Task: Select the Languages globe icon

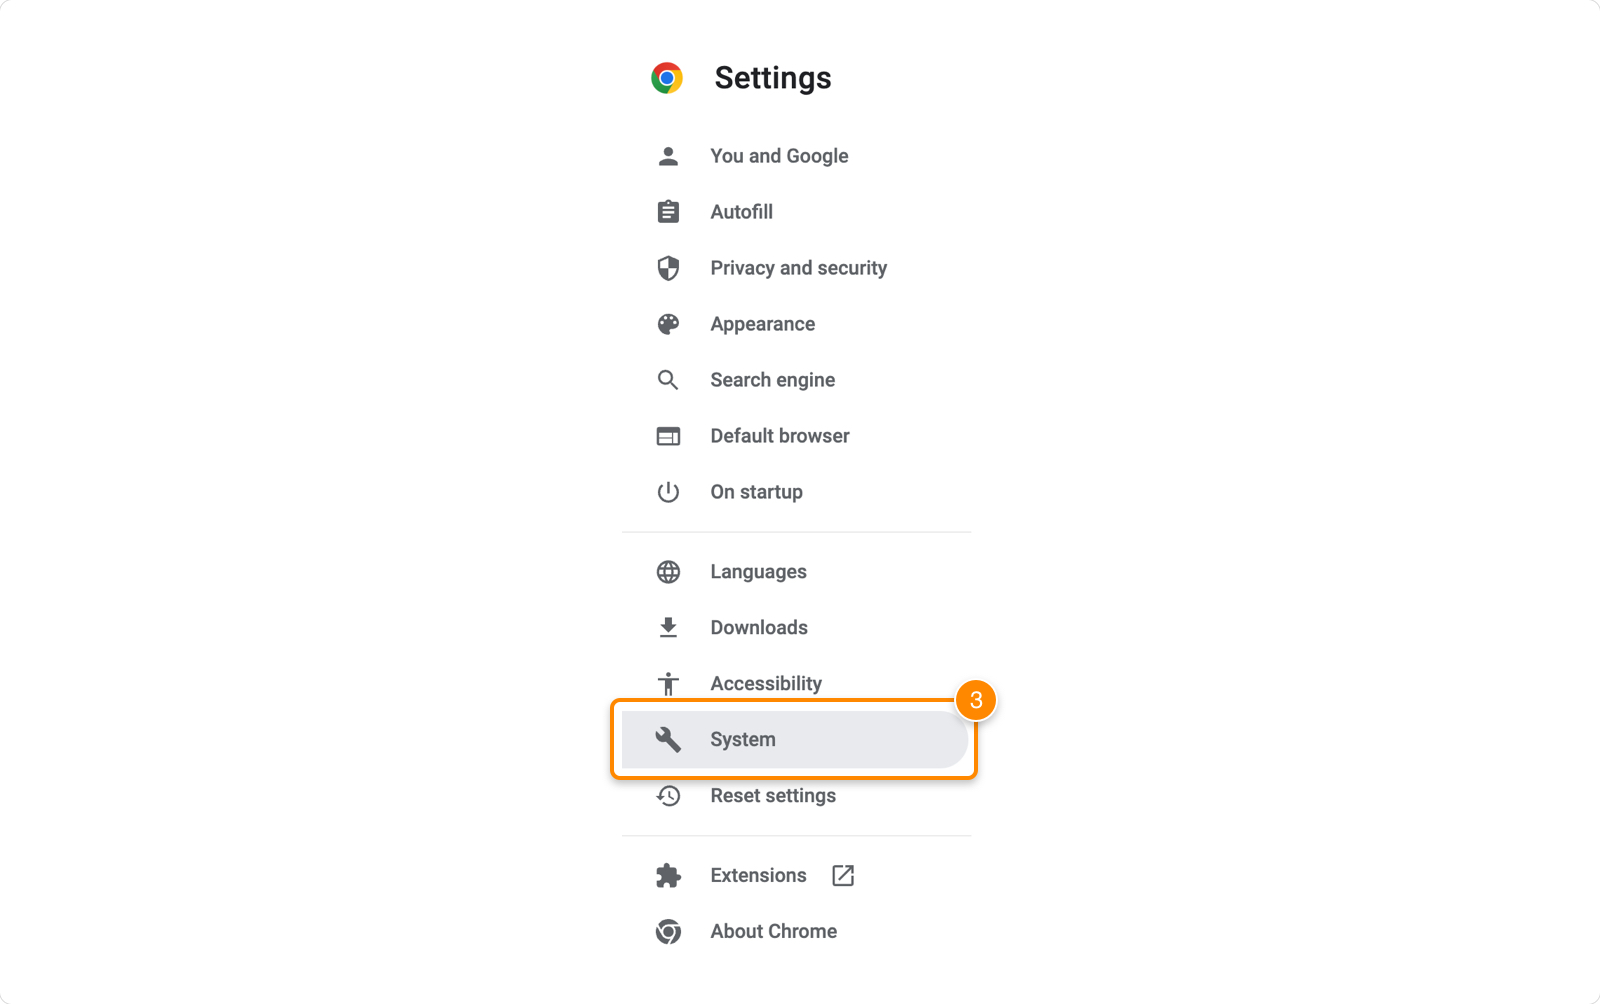Action: pyautogui.click(x=667, y=571)
